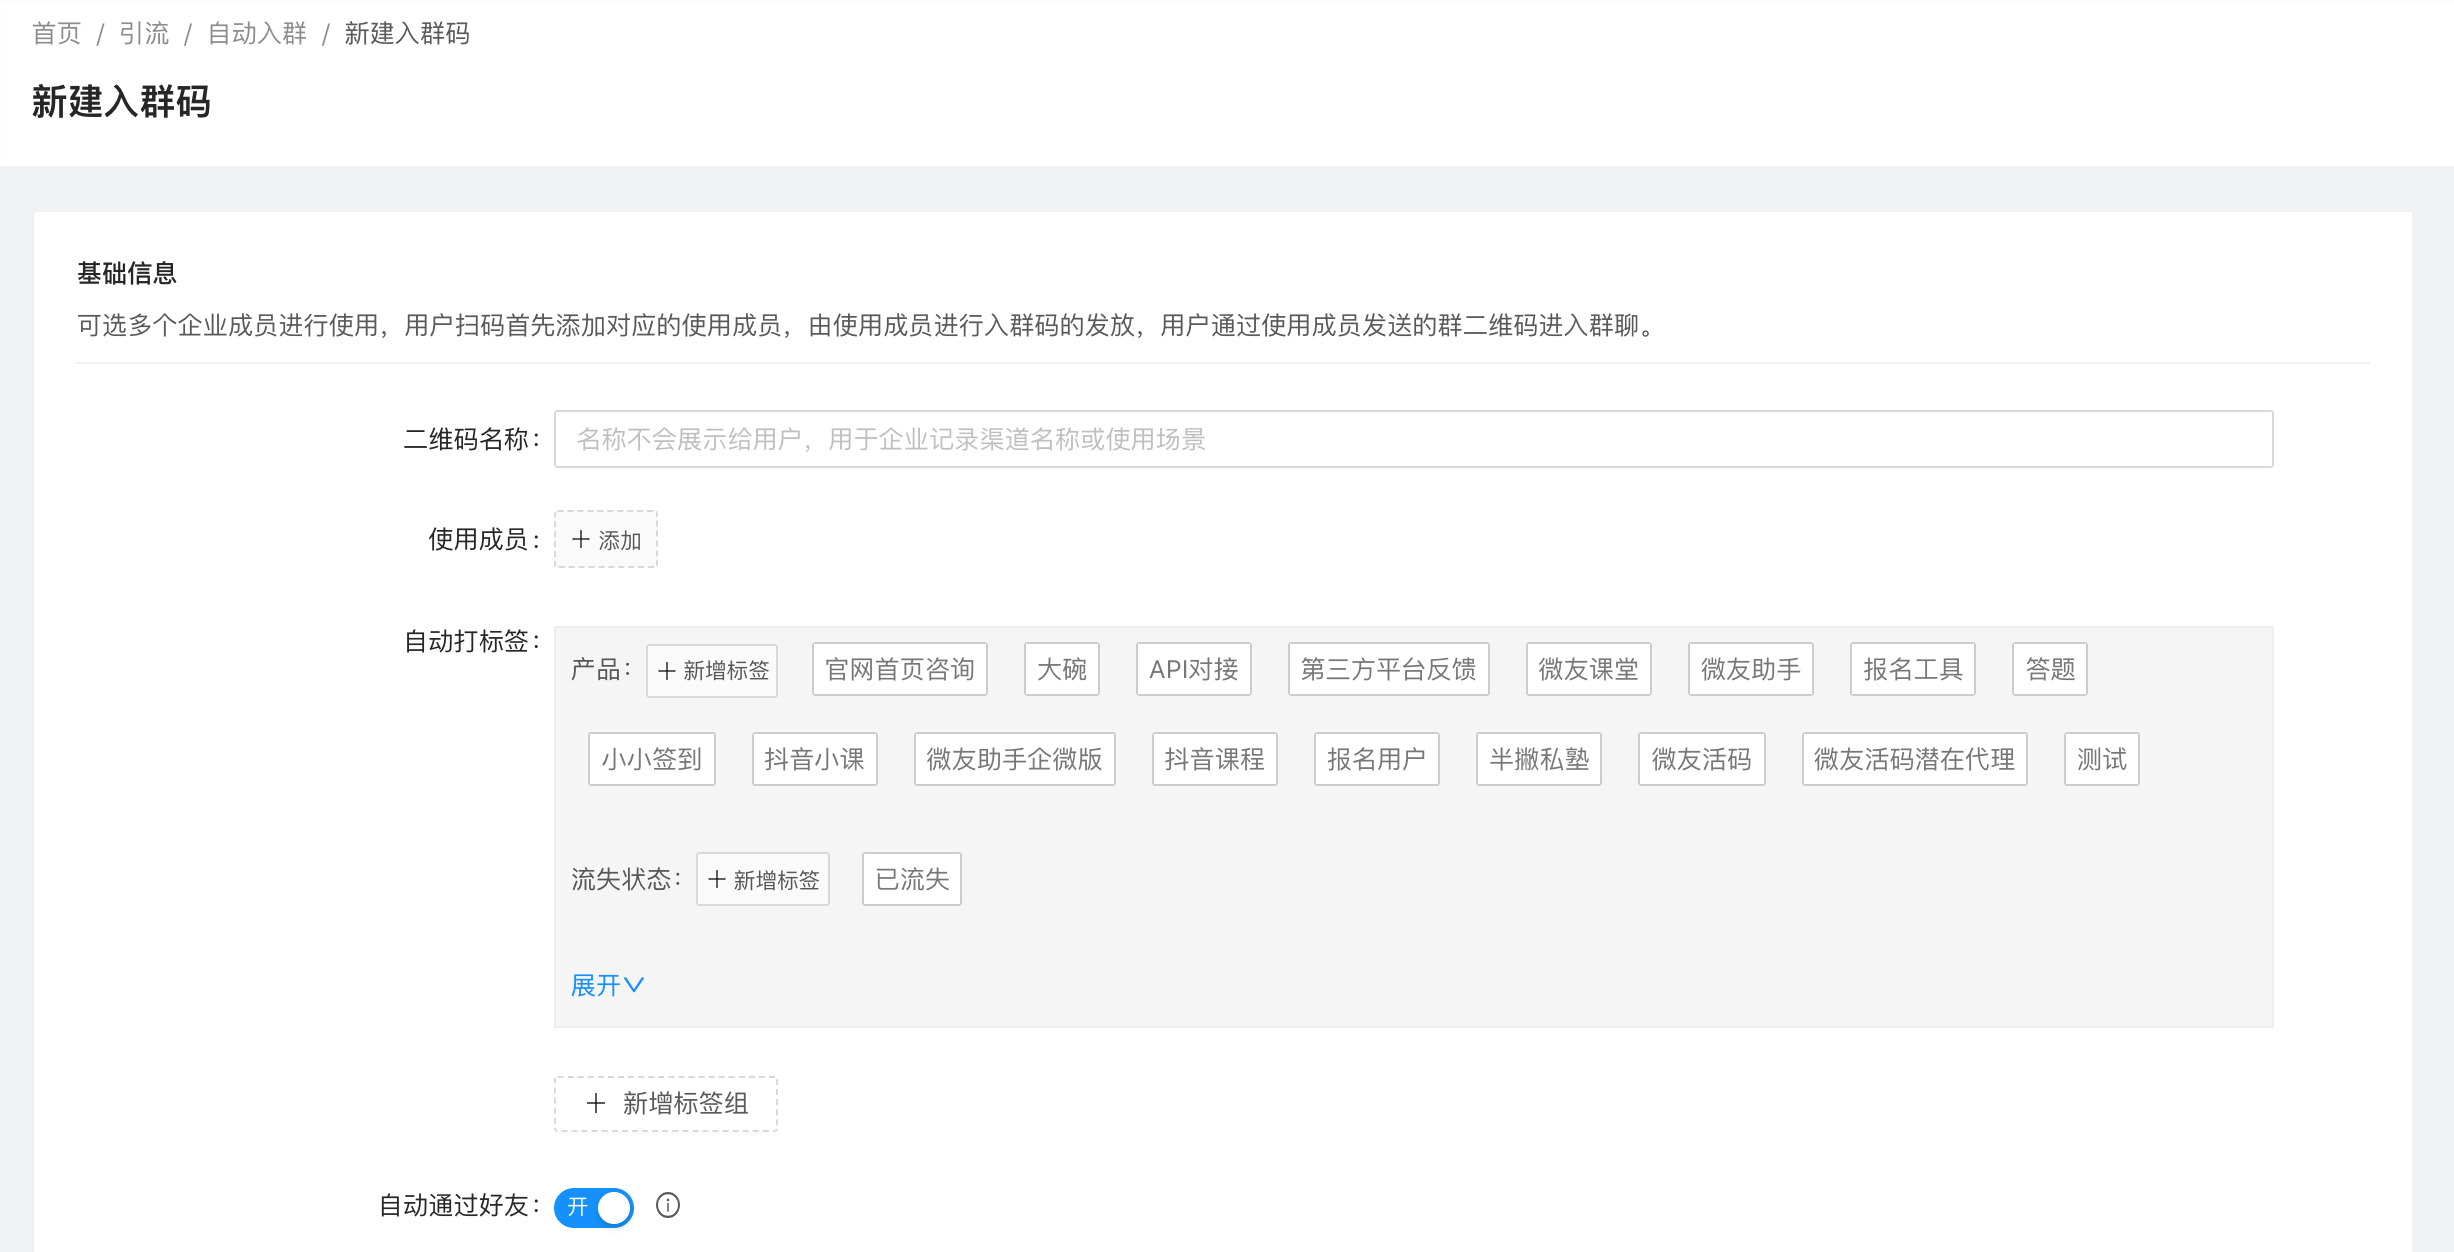Image resolution: width=2454 pixels, height=1252 pixels.
Task: Choose the 微友助手企微版 tag
Action: (x=1015, y=759)
